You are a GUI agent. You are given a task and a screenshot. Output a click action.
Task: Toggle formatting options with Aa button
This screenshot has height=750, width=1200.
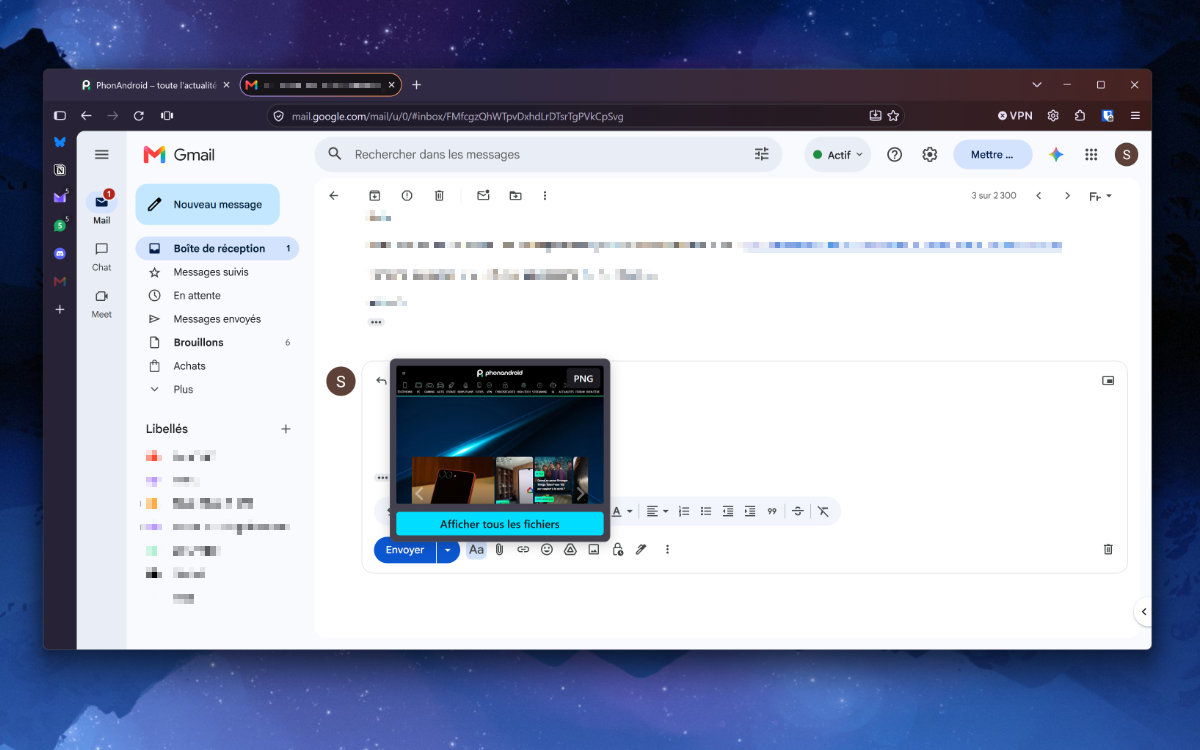[x=476, y=549]
